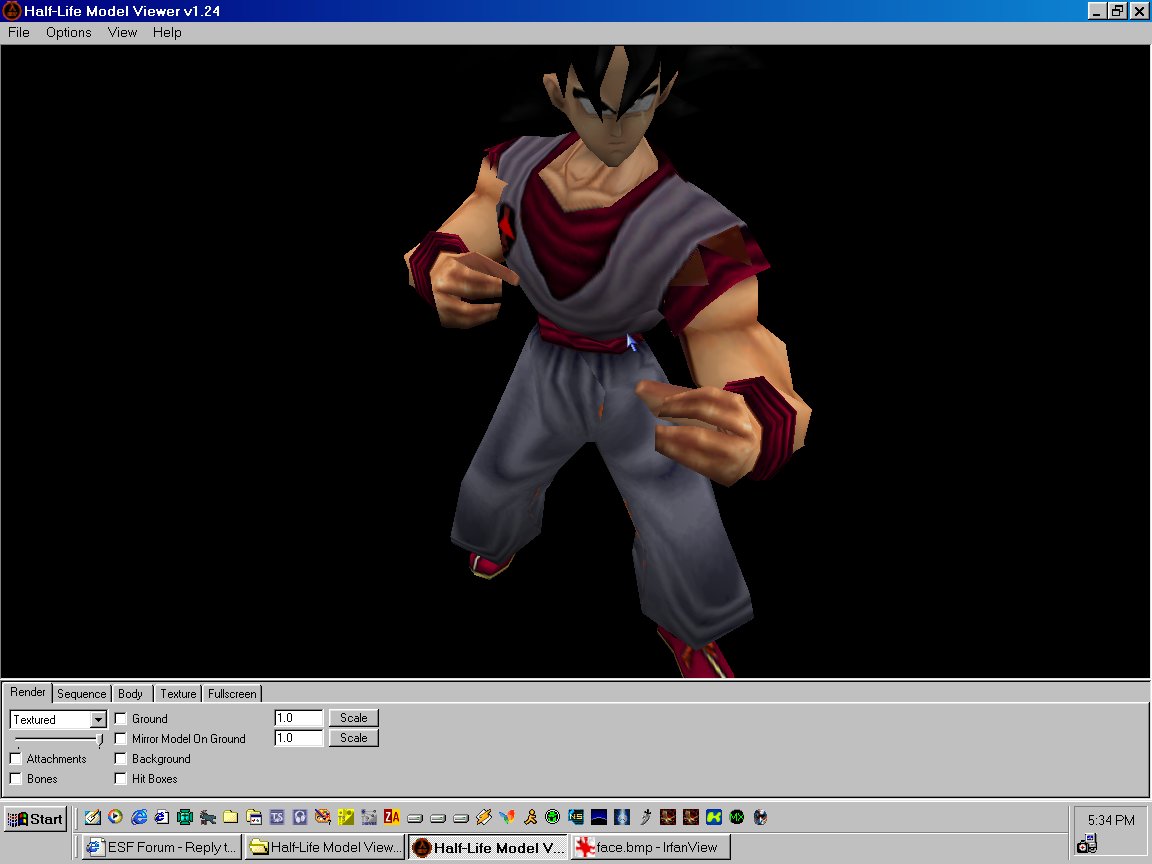The height and width of the screenshot is (864, 1152).
Task: Open Internet Explorer from quick launch bar
Action: tap(139, 817)
